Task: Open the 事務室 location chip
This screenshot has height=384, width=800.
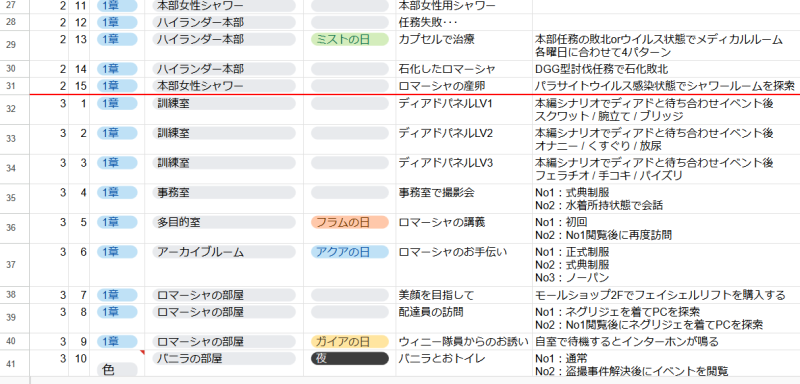Action: coord(224,193)
